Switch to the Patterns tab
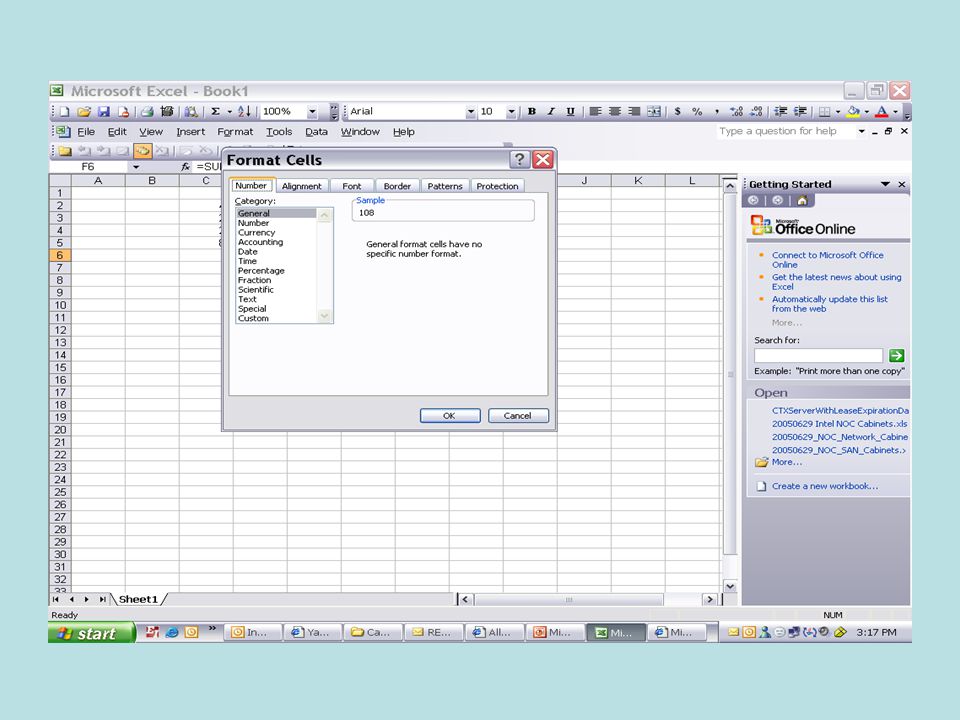Viewport: 960px width, 720px height. coord(445,186)
